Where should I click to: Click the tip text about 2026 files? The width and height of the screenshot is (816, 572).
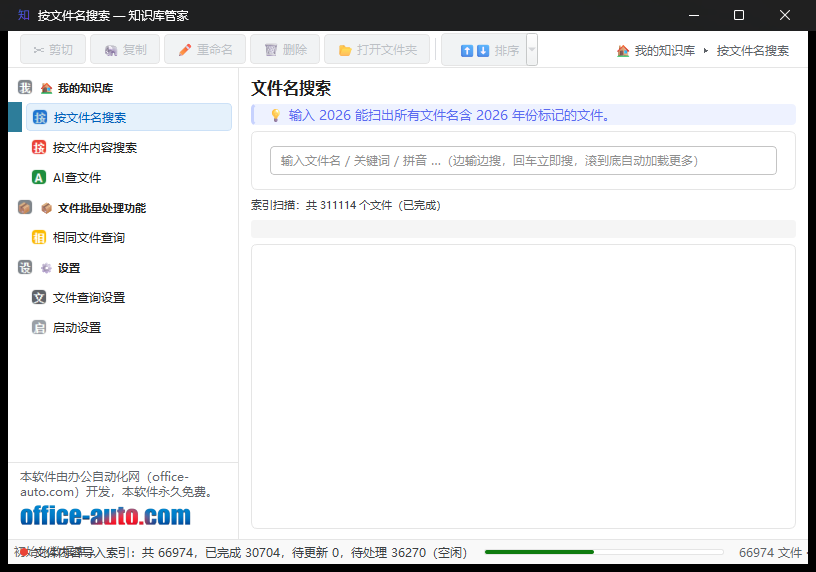[x=449, y=115]
